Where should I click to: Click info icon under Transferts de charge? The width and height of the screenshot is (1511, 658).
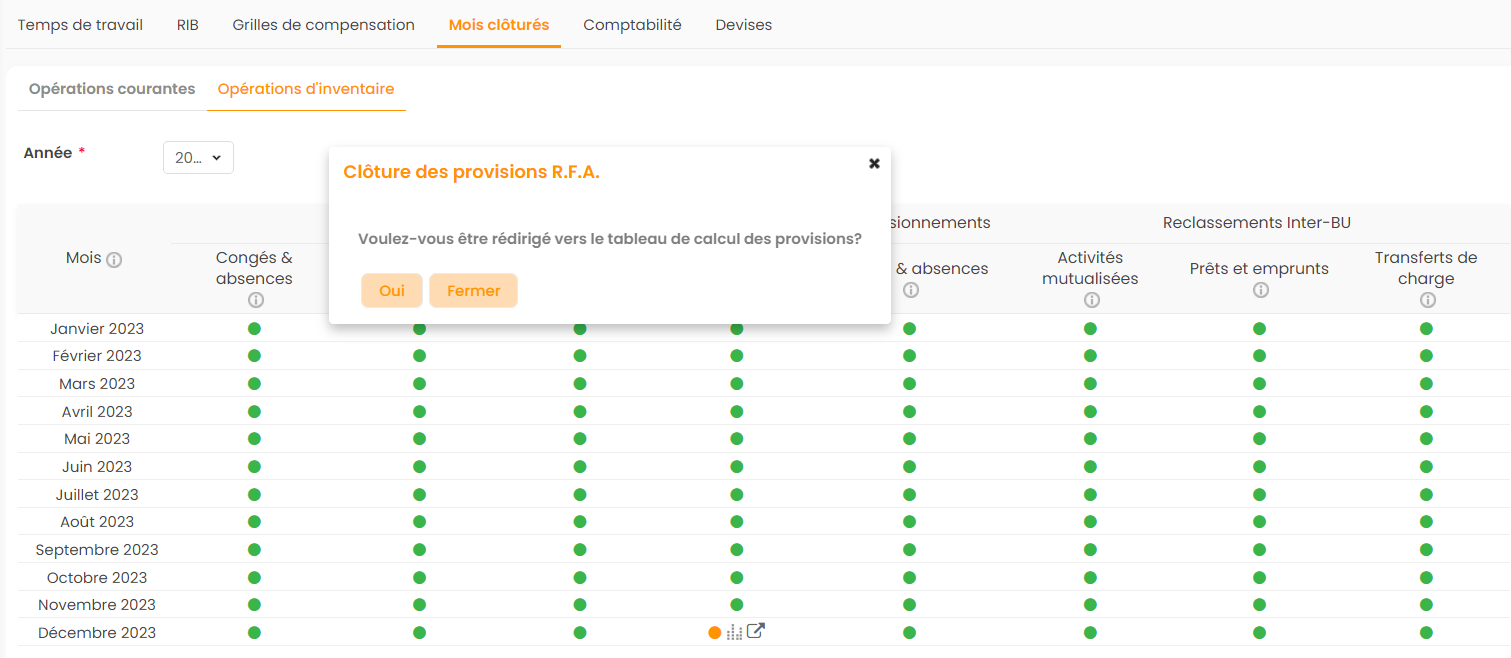tap(1426, 300)
